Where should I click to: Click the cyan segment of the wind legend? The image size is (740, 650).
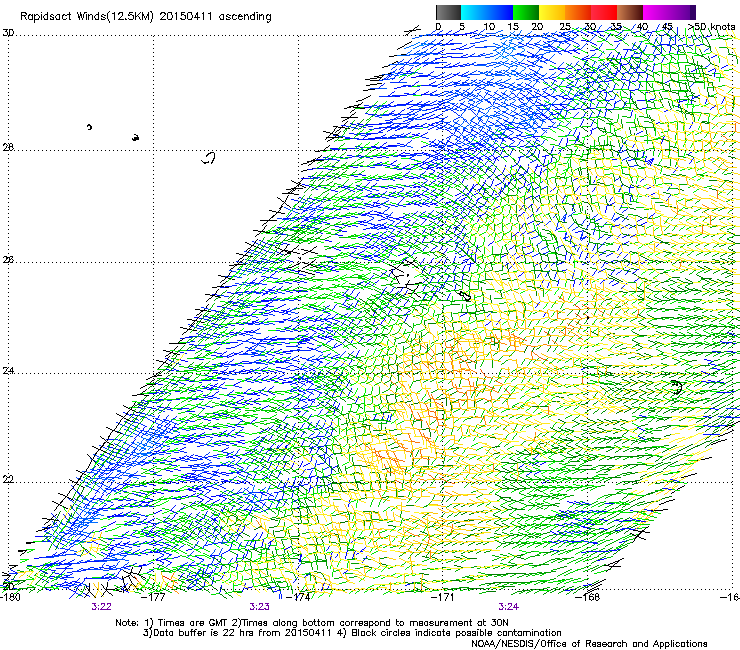pos(474,12)
